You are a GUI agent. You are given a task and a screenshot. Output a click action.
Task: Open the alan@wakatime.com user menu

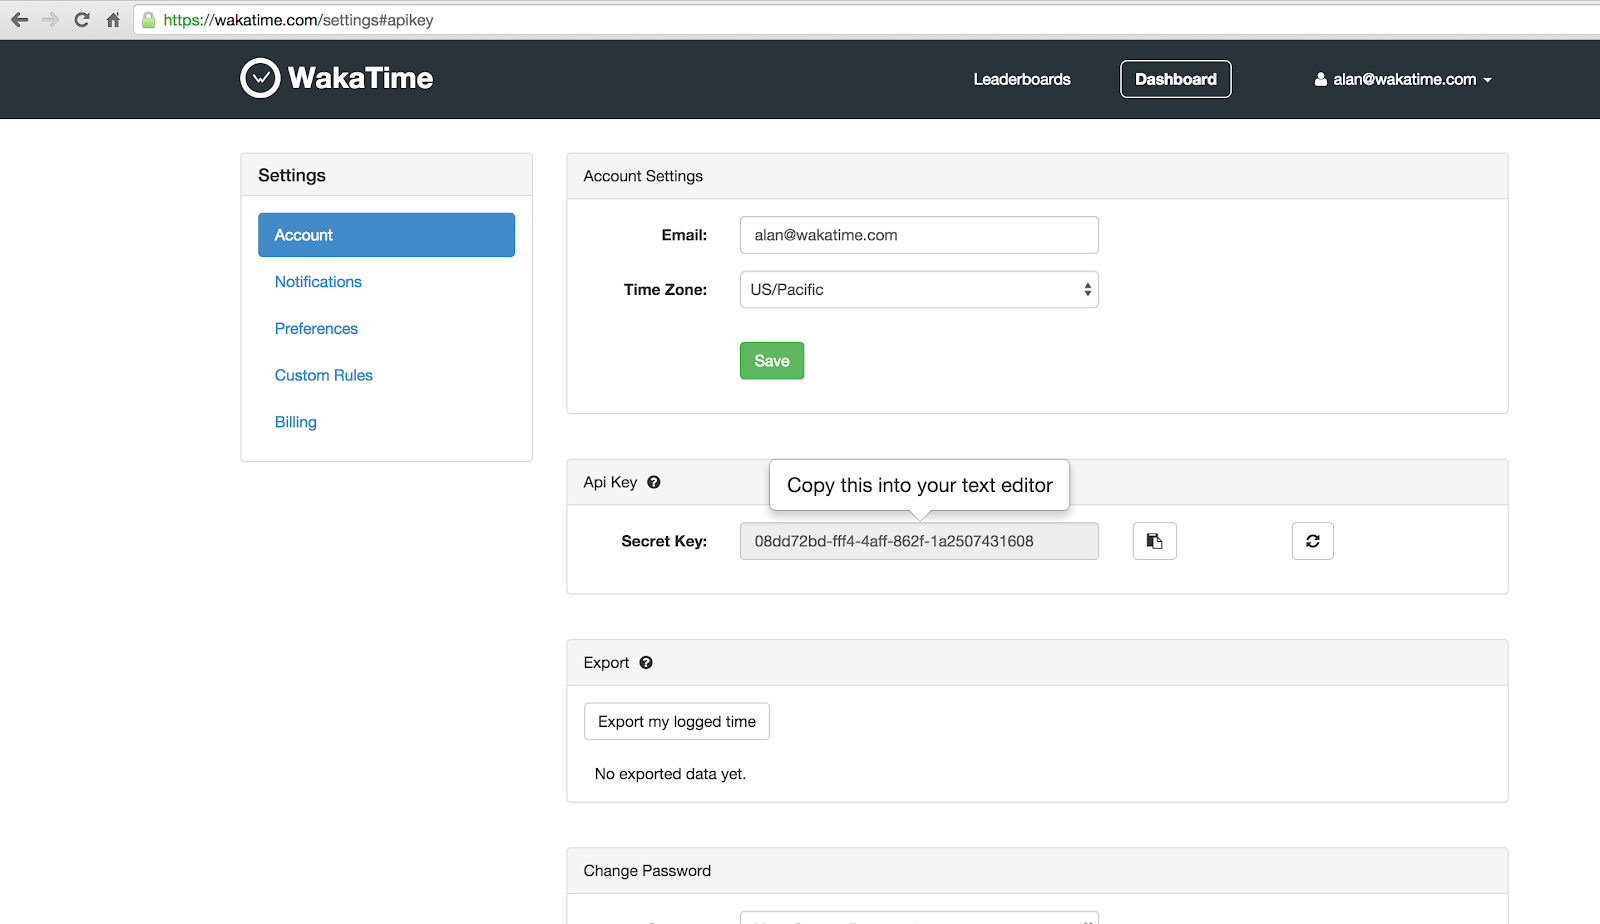(1403, 79)
